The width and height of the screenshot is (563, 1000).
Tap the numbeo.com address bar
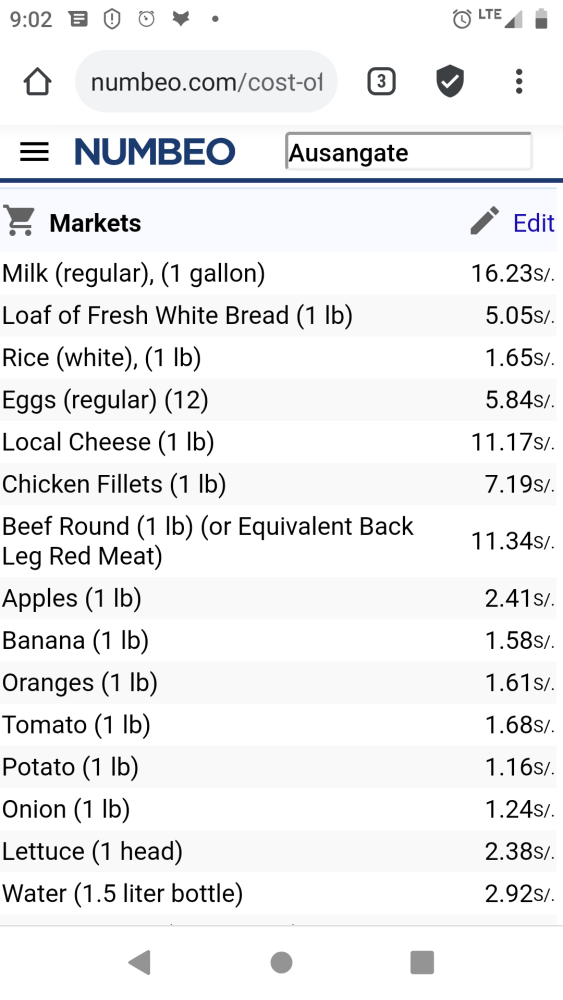pos(207,82)
